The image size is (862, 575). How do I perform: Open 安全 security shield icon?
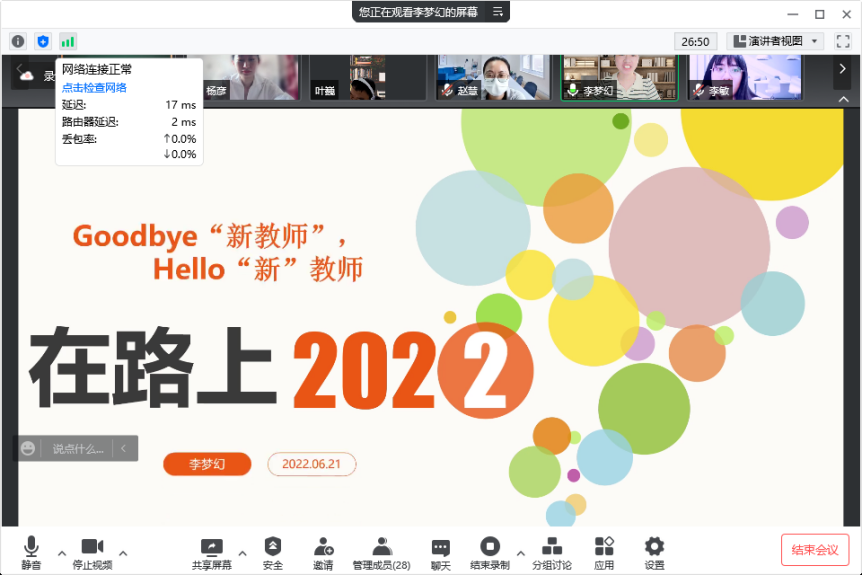[x=273, y=552]
